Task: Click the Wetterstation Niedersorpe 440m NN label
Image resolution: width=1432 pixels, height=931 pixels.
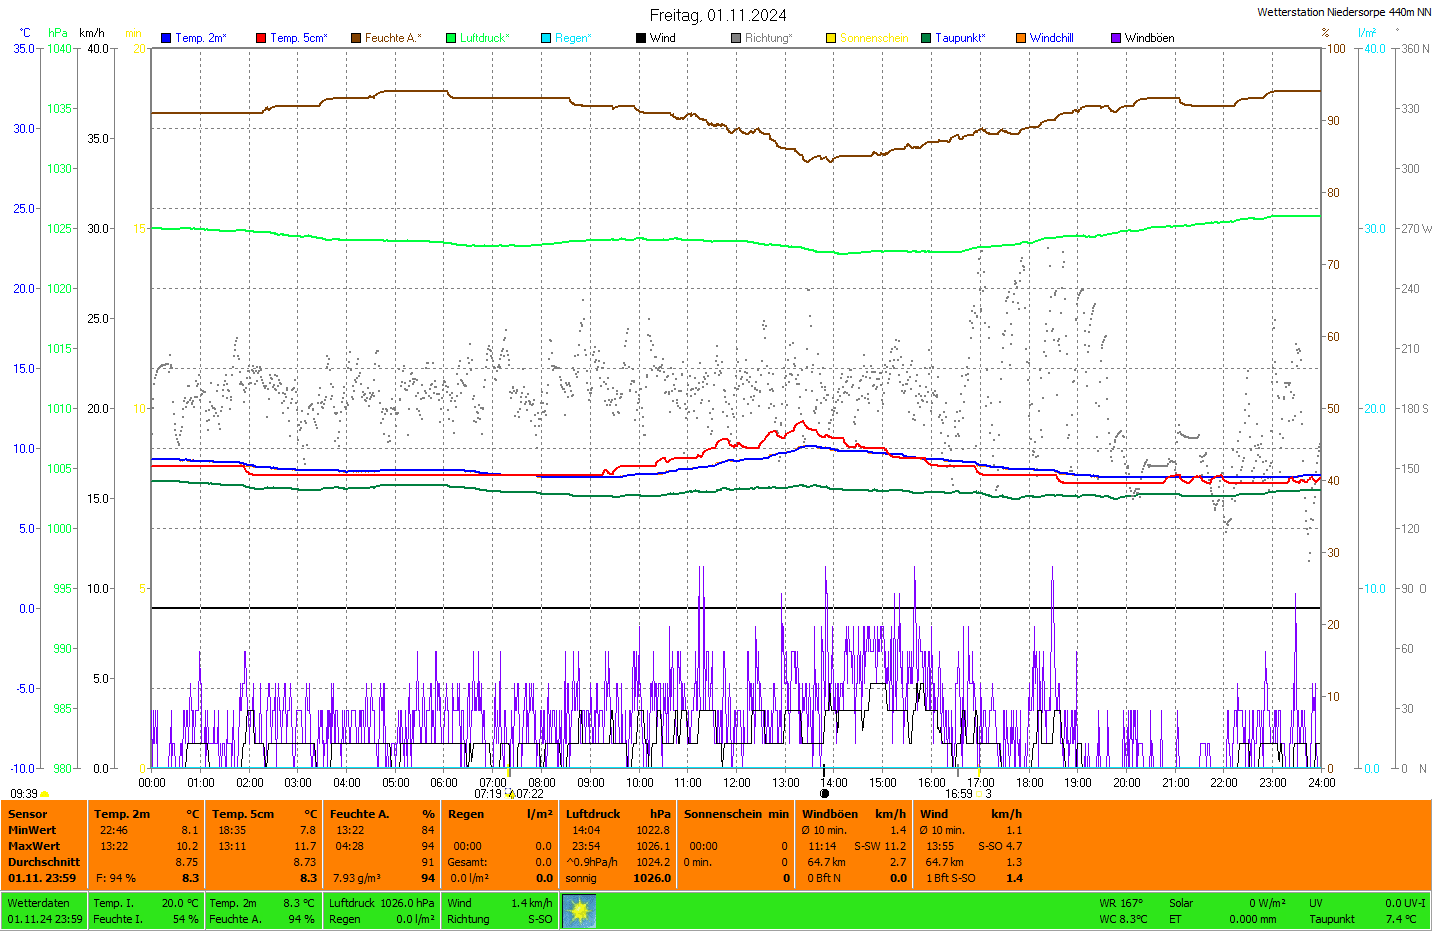Action: (x=1343, y=13)
